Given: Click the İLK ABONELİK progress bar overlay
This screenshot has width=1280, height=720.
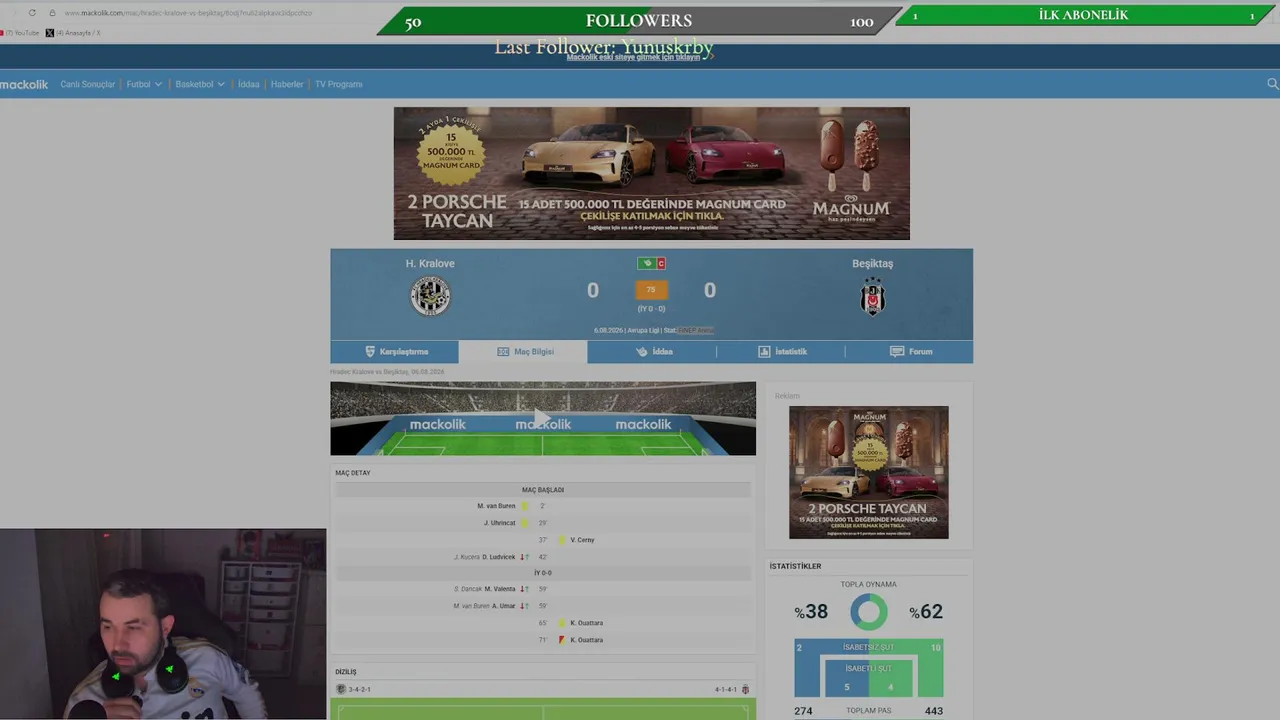Looking at the screenshot, I should [x=1083, y=16].
